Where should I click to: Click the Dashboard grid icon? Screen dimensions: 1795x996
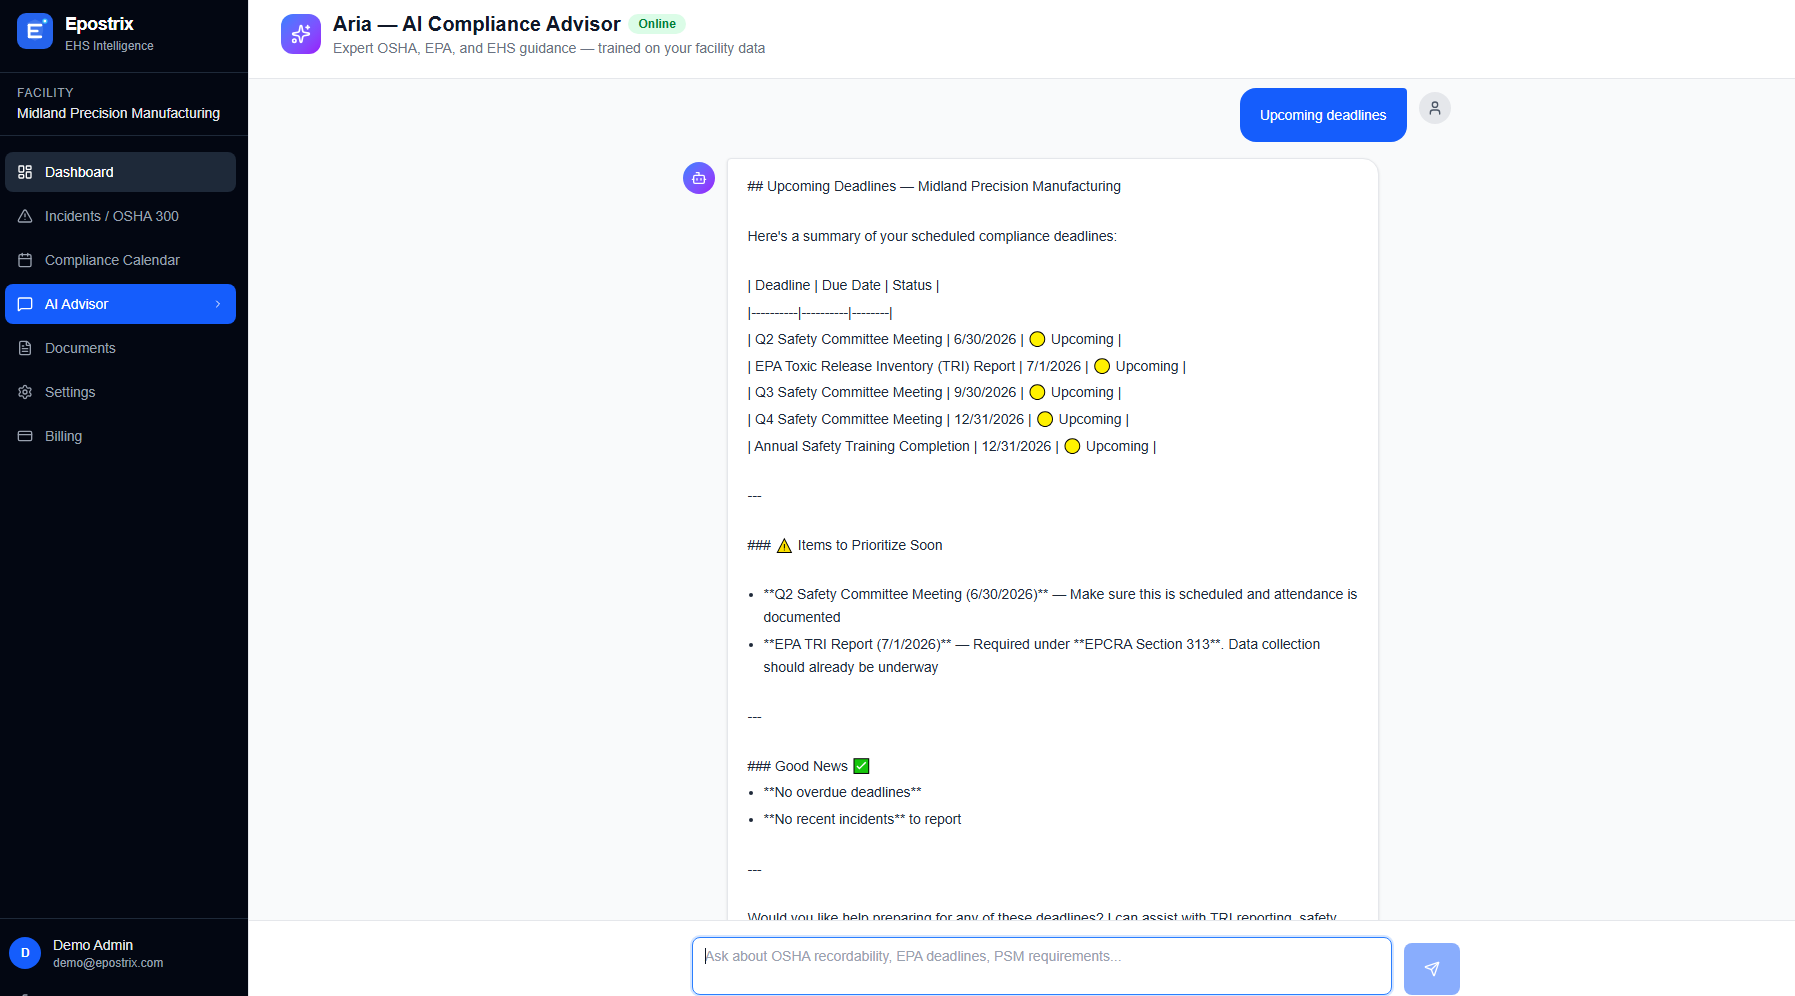click(25, 172)
